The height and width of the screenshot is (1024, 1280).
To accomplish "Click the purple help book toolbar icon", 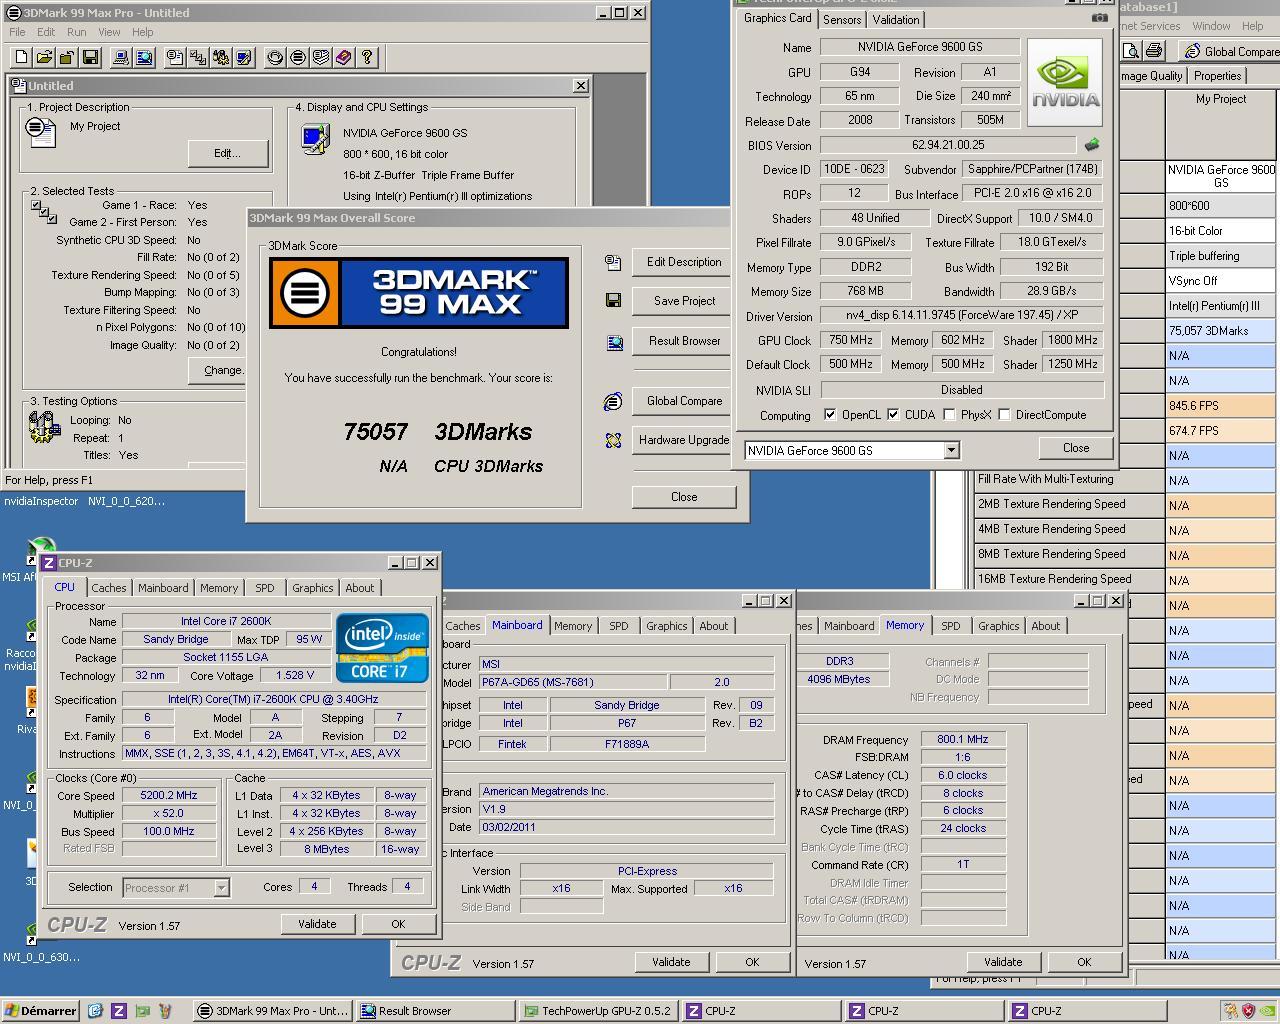I will 344,57.
